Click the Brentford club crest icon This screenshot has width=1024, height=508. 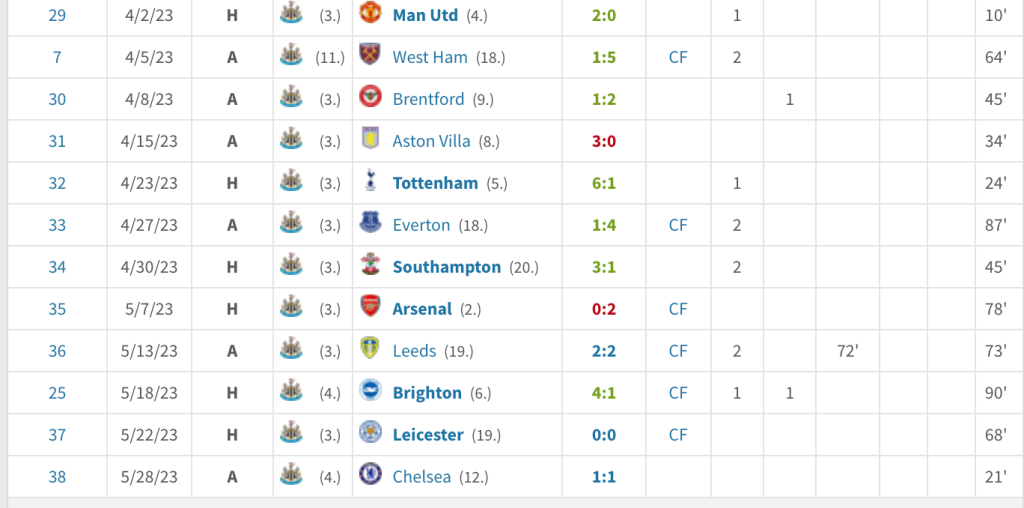coord(370,98)
